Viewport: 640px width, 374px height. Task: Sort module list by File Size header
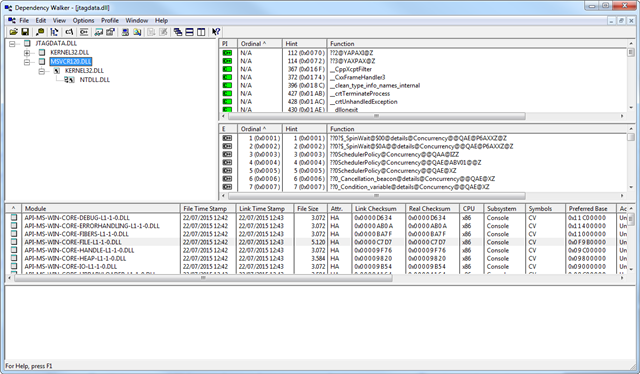click(310, 209)
